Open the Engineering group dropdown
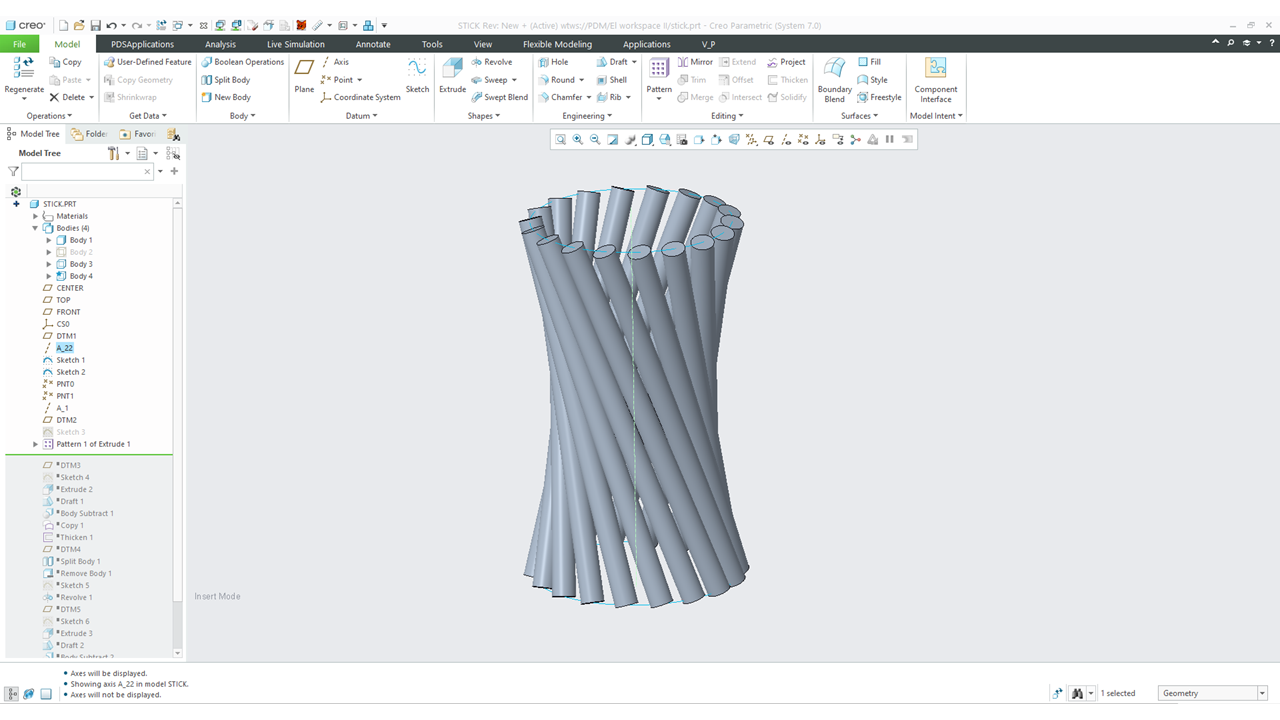The height and width of the screenshot is (720, 1280). [587, 116]
